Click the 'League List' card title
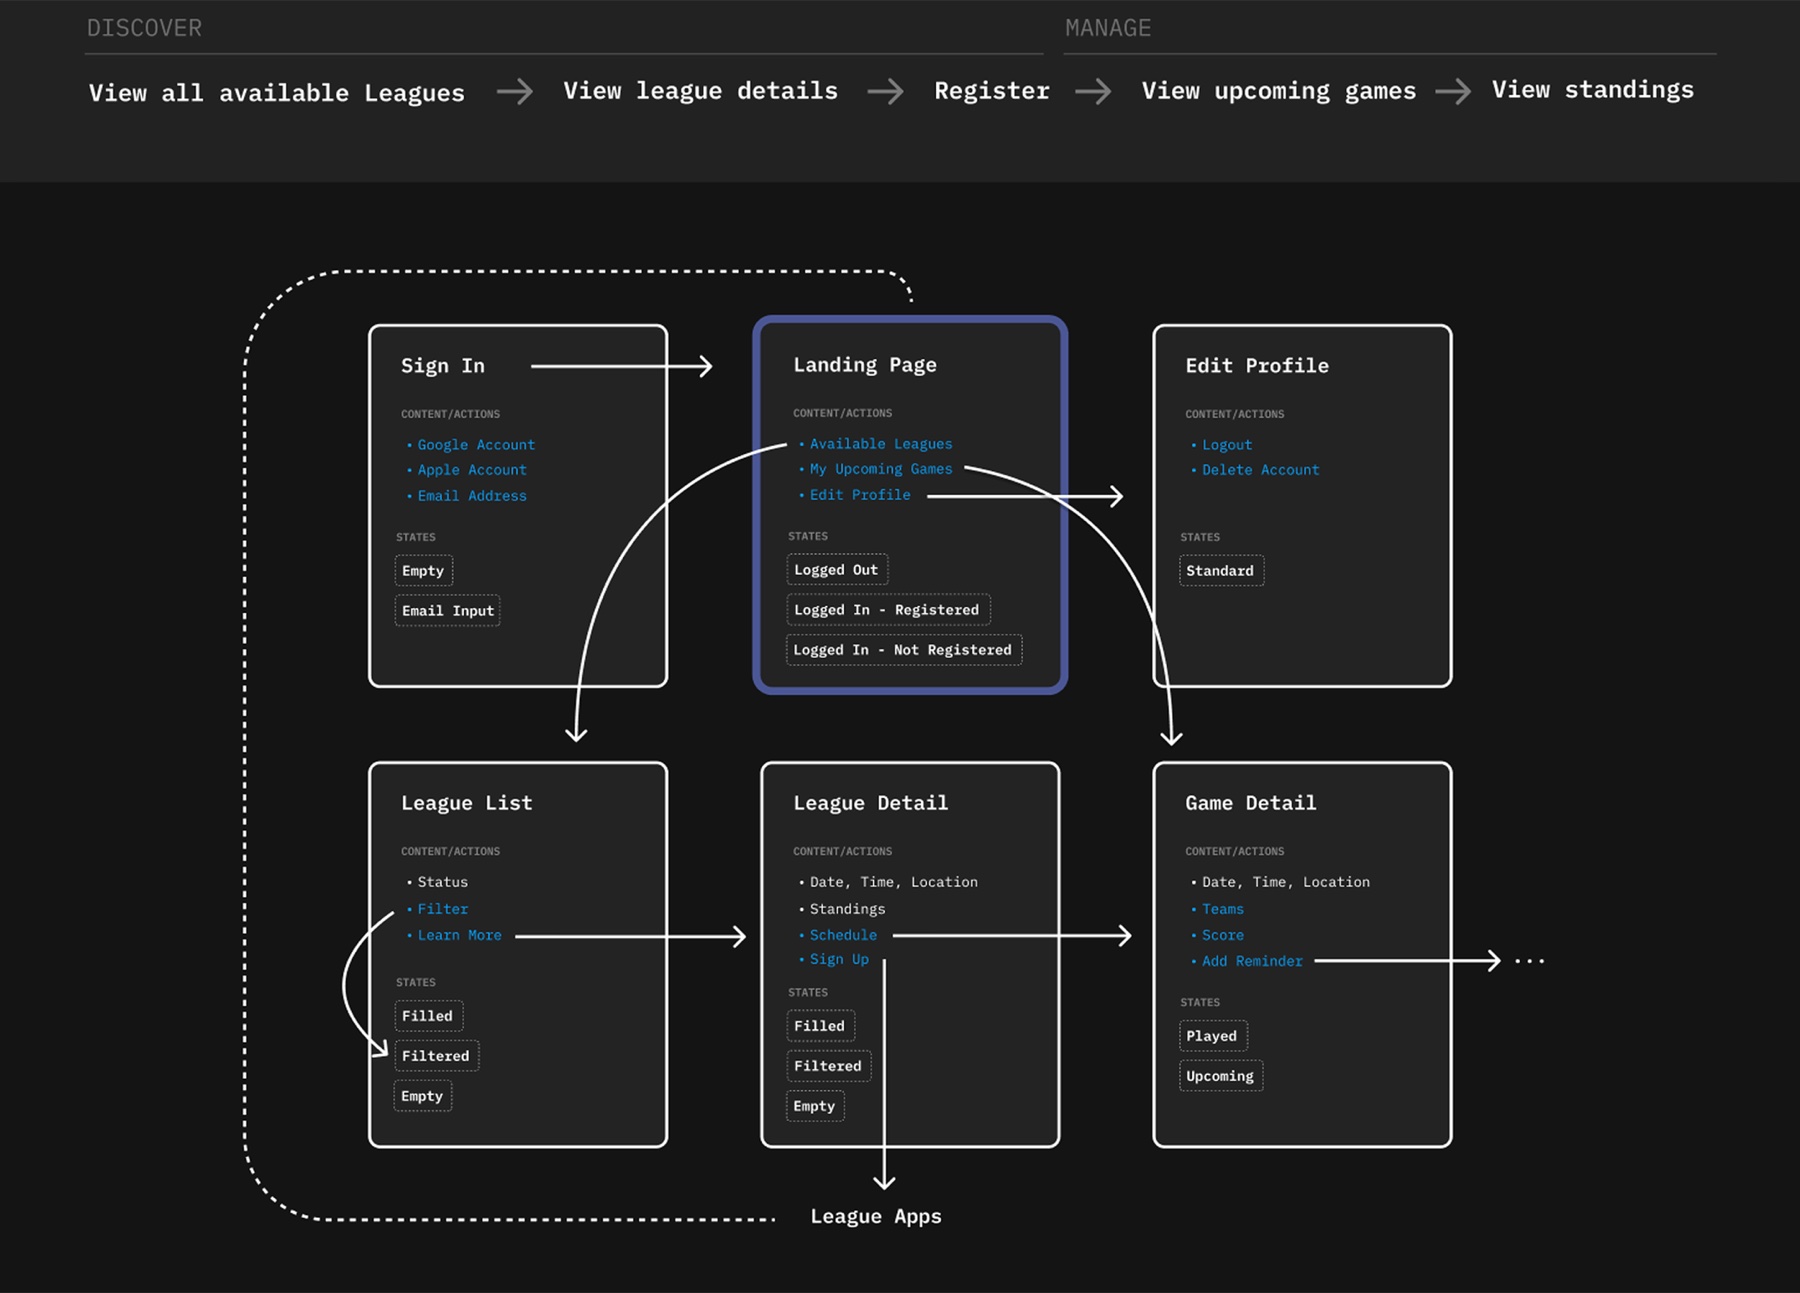This screenshot has height=1293, width=1800. pyautogui.click(x=467, y=803)
